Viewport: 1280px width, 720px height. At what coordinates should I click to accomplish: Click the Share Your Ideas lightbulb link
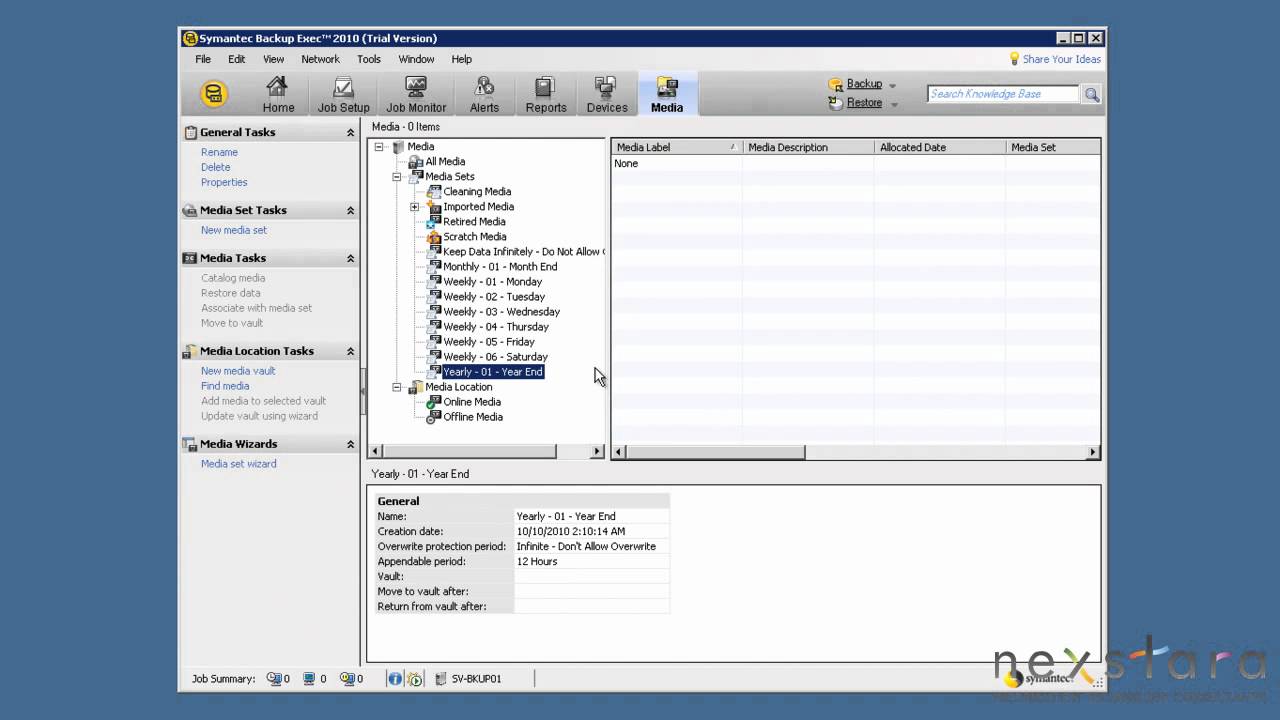[x=1054, y=59]
